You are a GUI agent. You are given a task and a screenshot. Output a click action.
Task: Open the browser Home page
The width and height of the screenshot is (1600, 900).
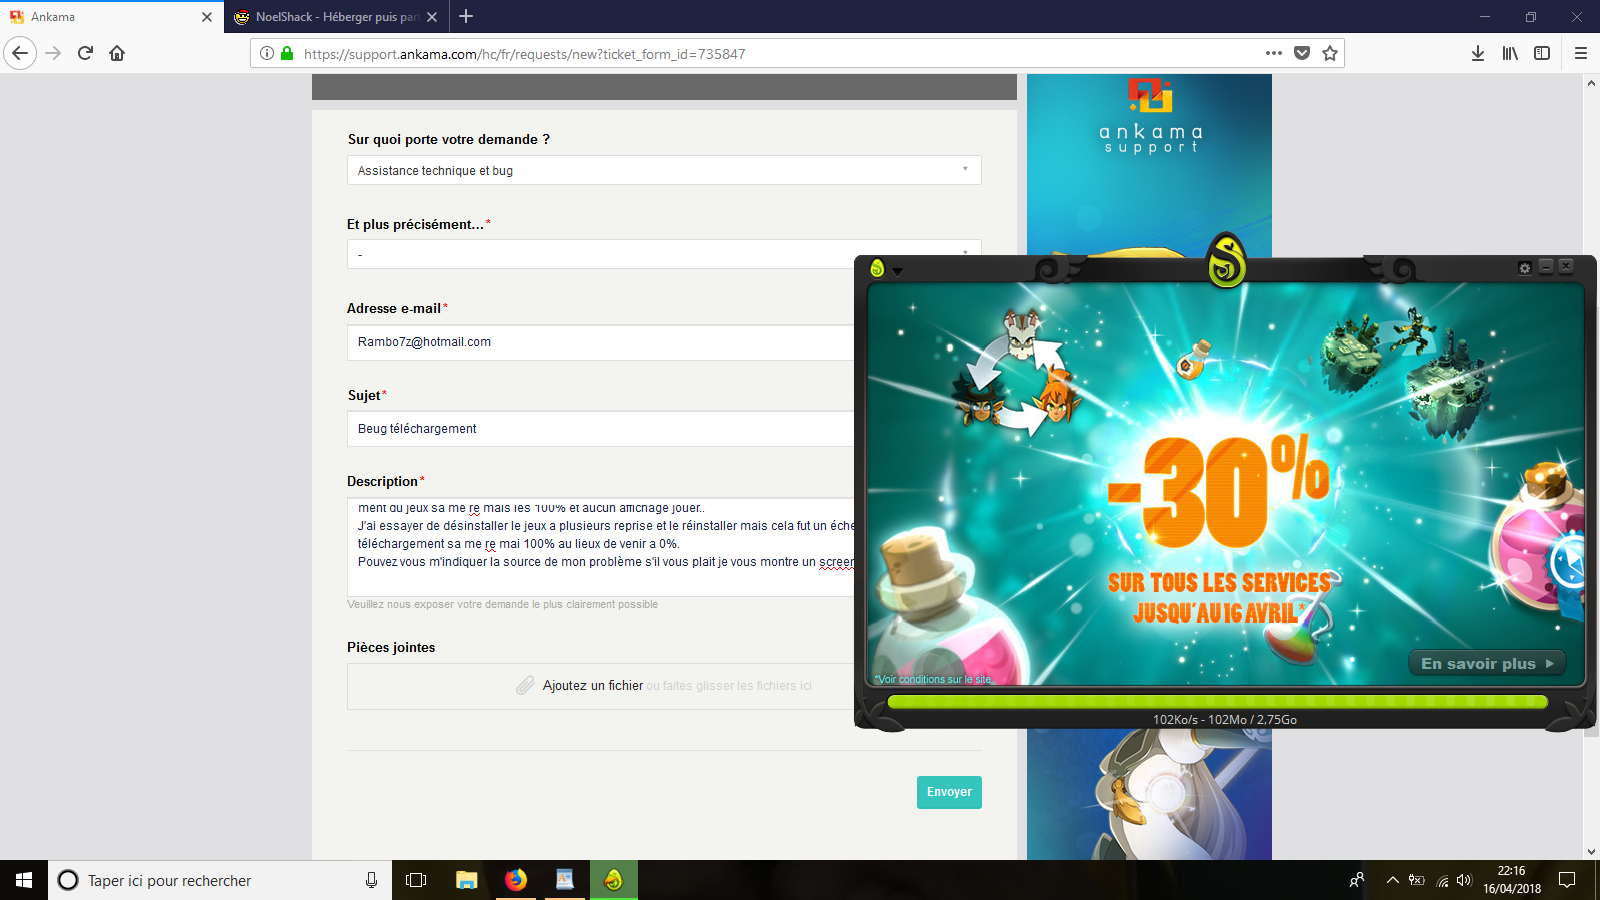pos(117,53)
